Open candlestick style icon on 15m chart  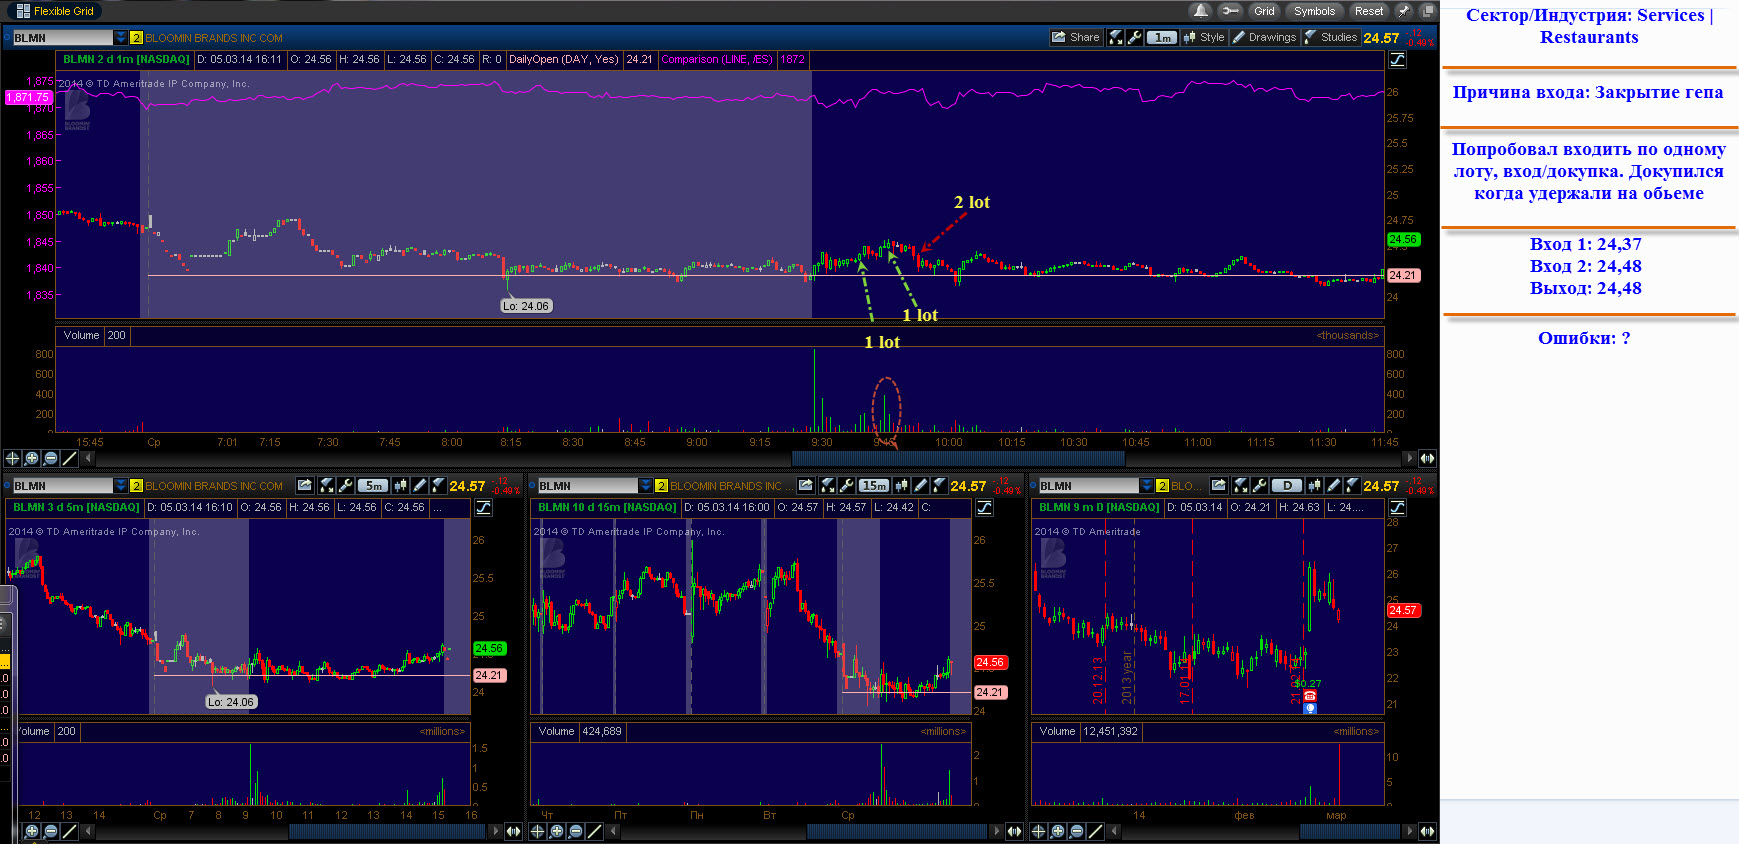coord(901,485)
